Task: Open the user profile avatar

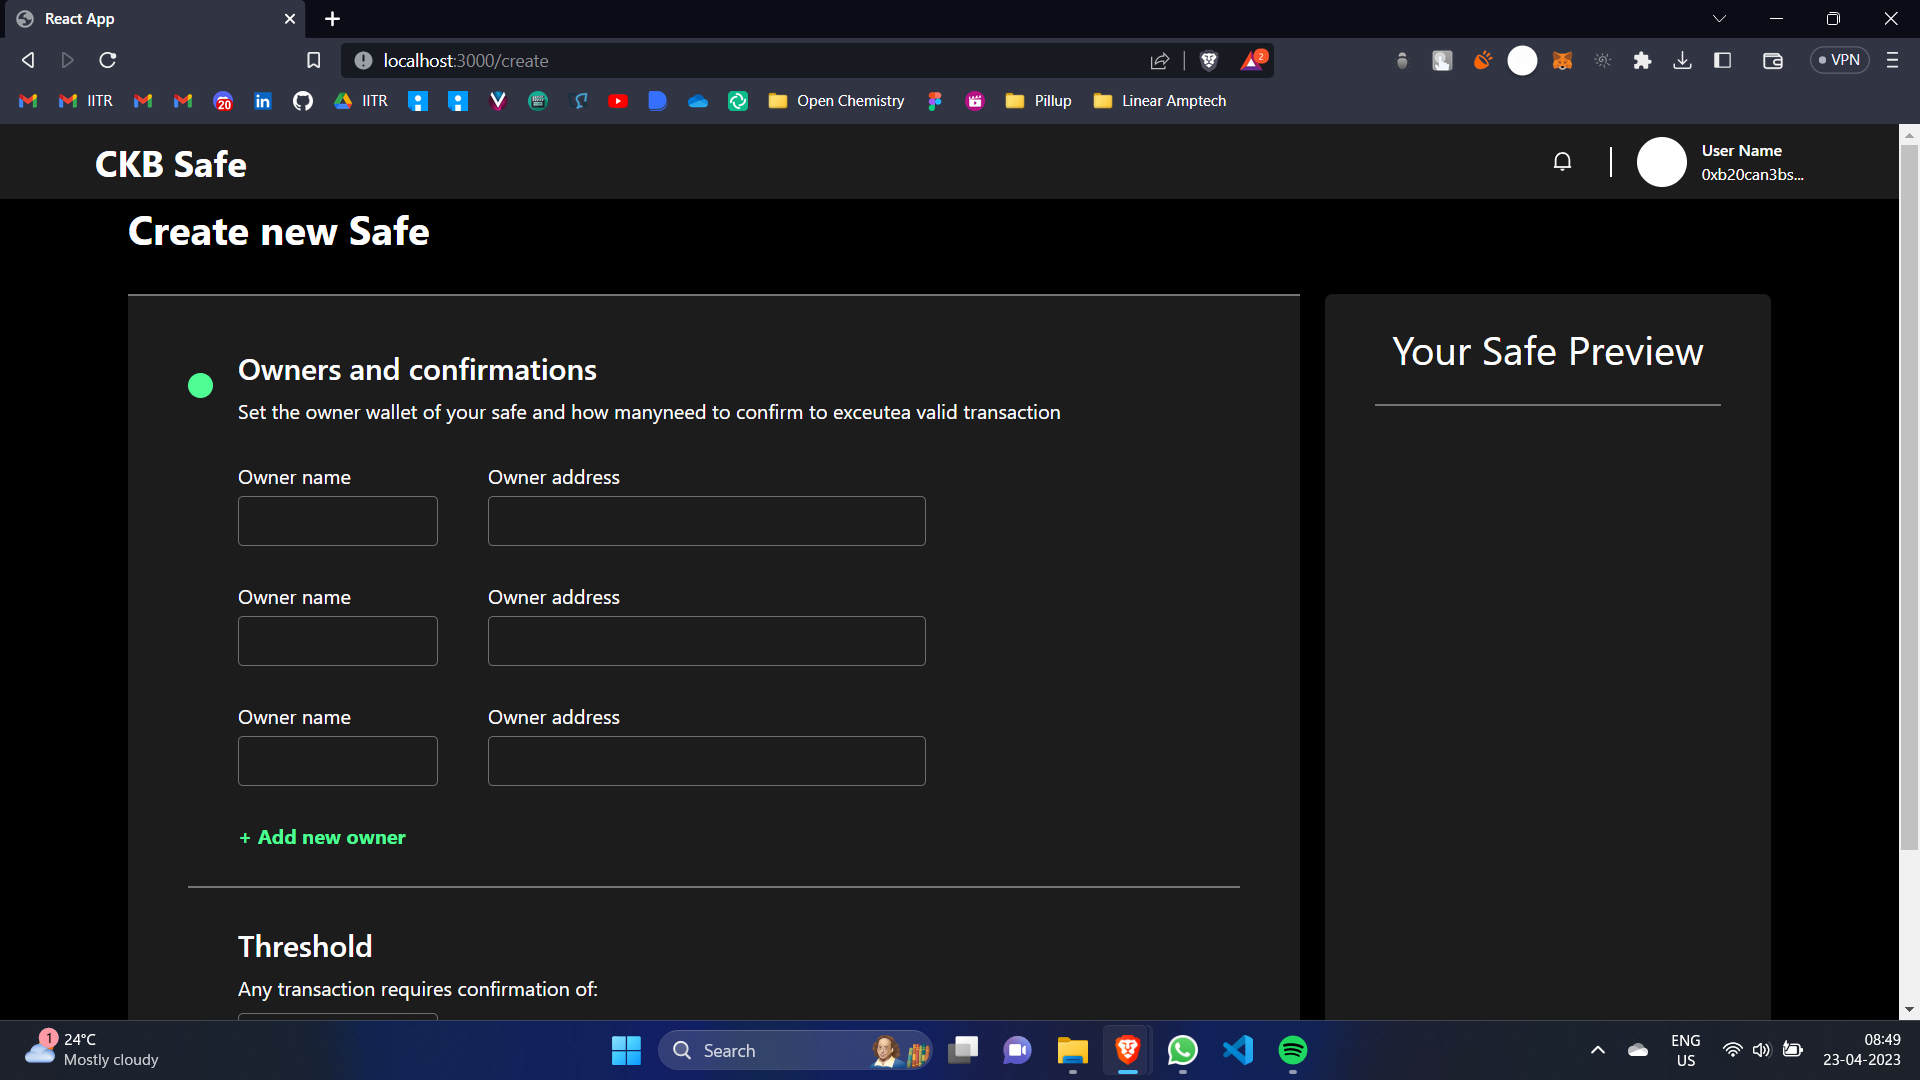Action: coord(1661,162)
